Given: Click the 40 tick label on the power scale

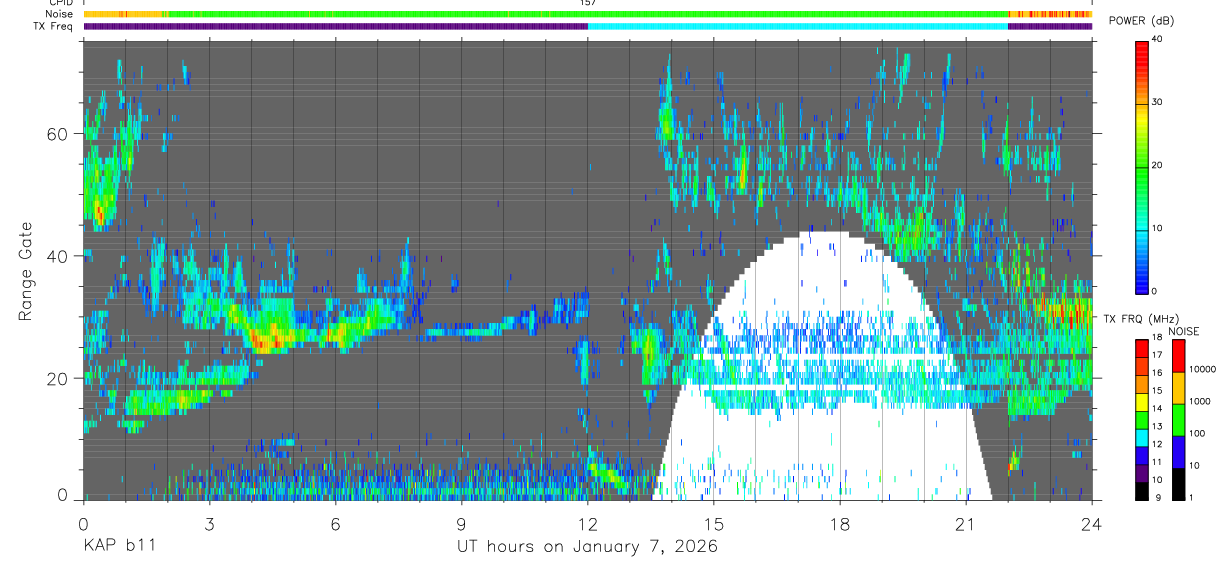Looking at the screenshot, I should tap(1159, 39).
